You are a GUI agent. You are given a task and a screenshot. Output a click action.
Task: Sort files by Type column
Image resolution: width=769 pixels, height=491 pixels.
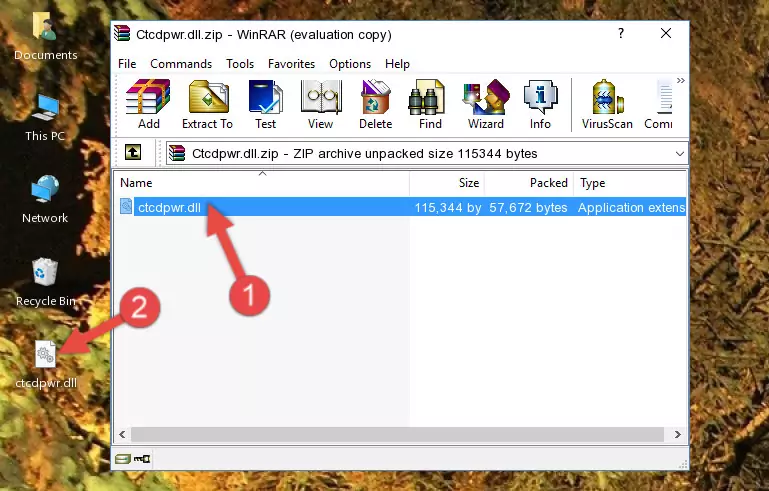pos(630,183)
